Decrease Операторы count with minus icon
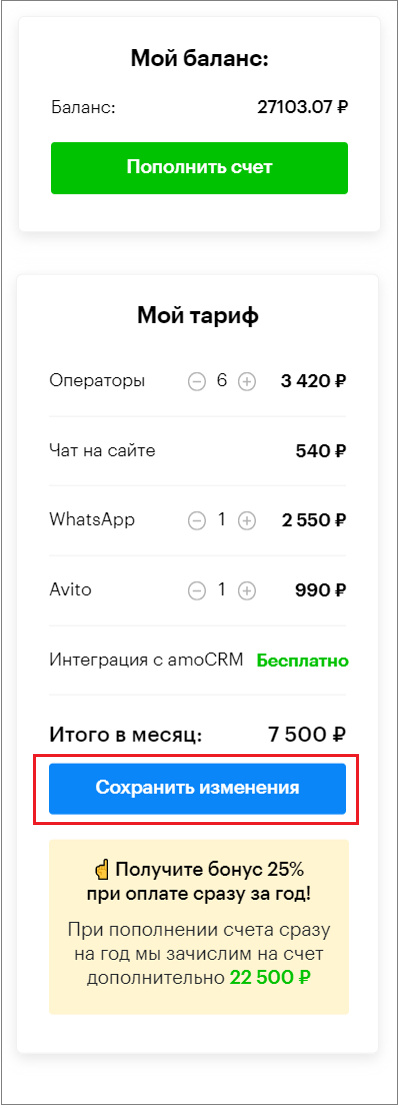The height and width of the screenshot is (1108, 399). [196, 382]
